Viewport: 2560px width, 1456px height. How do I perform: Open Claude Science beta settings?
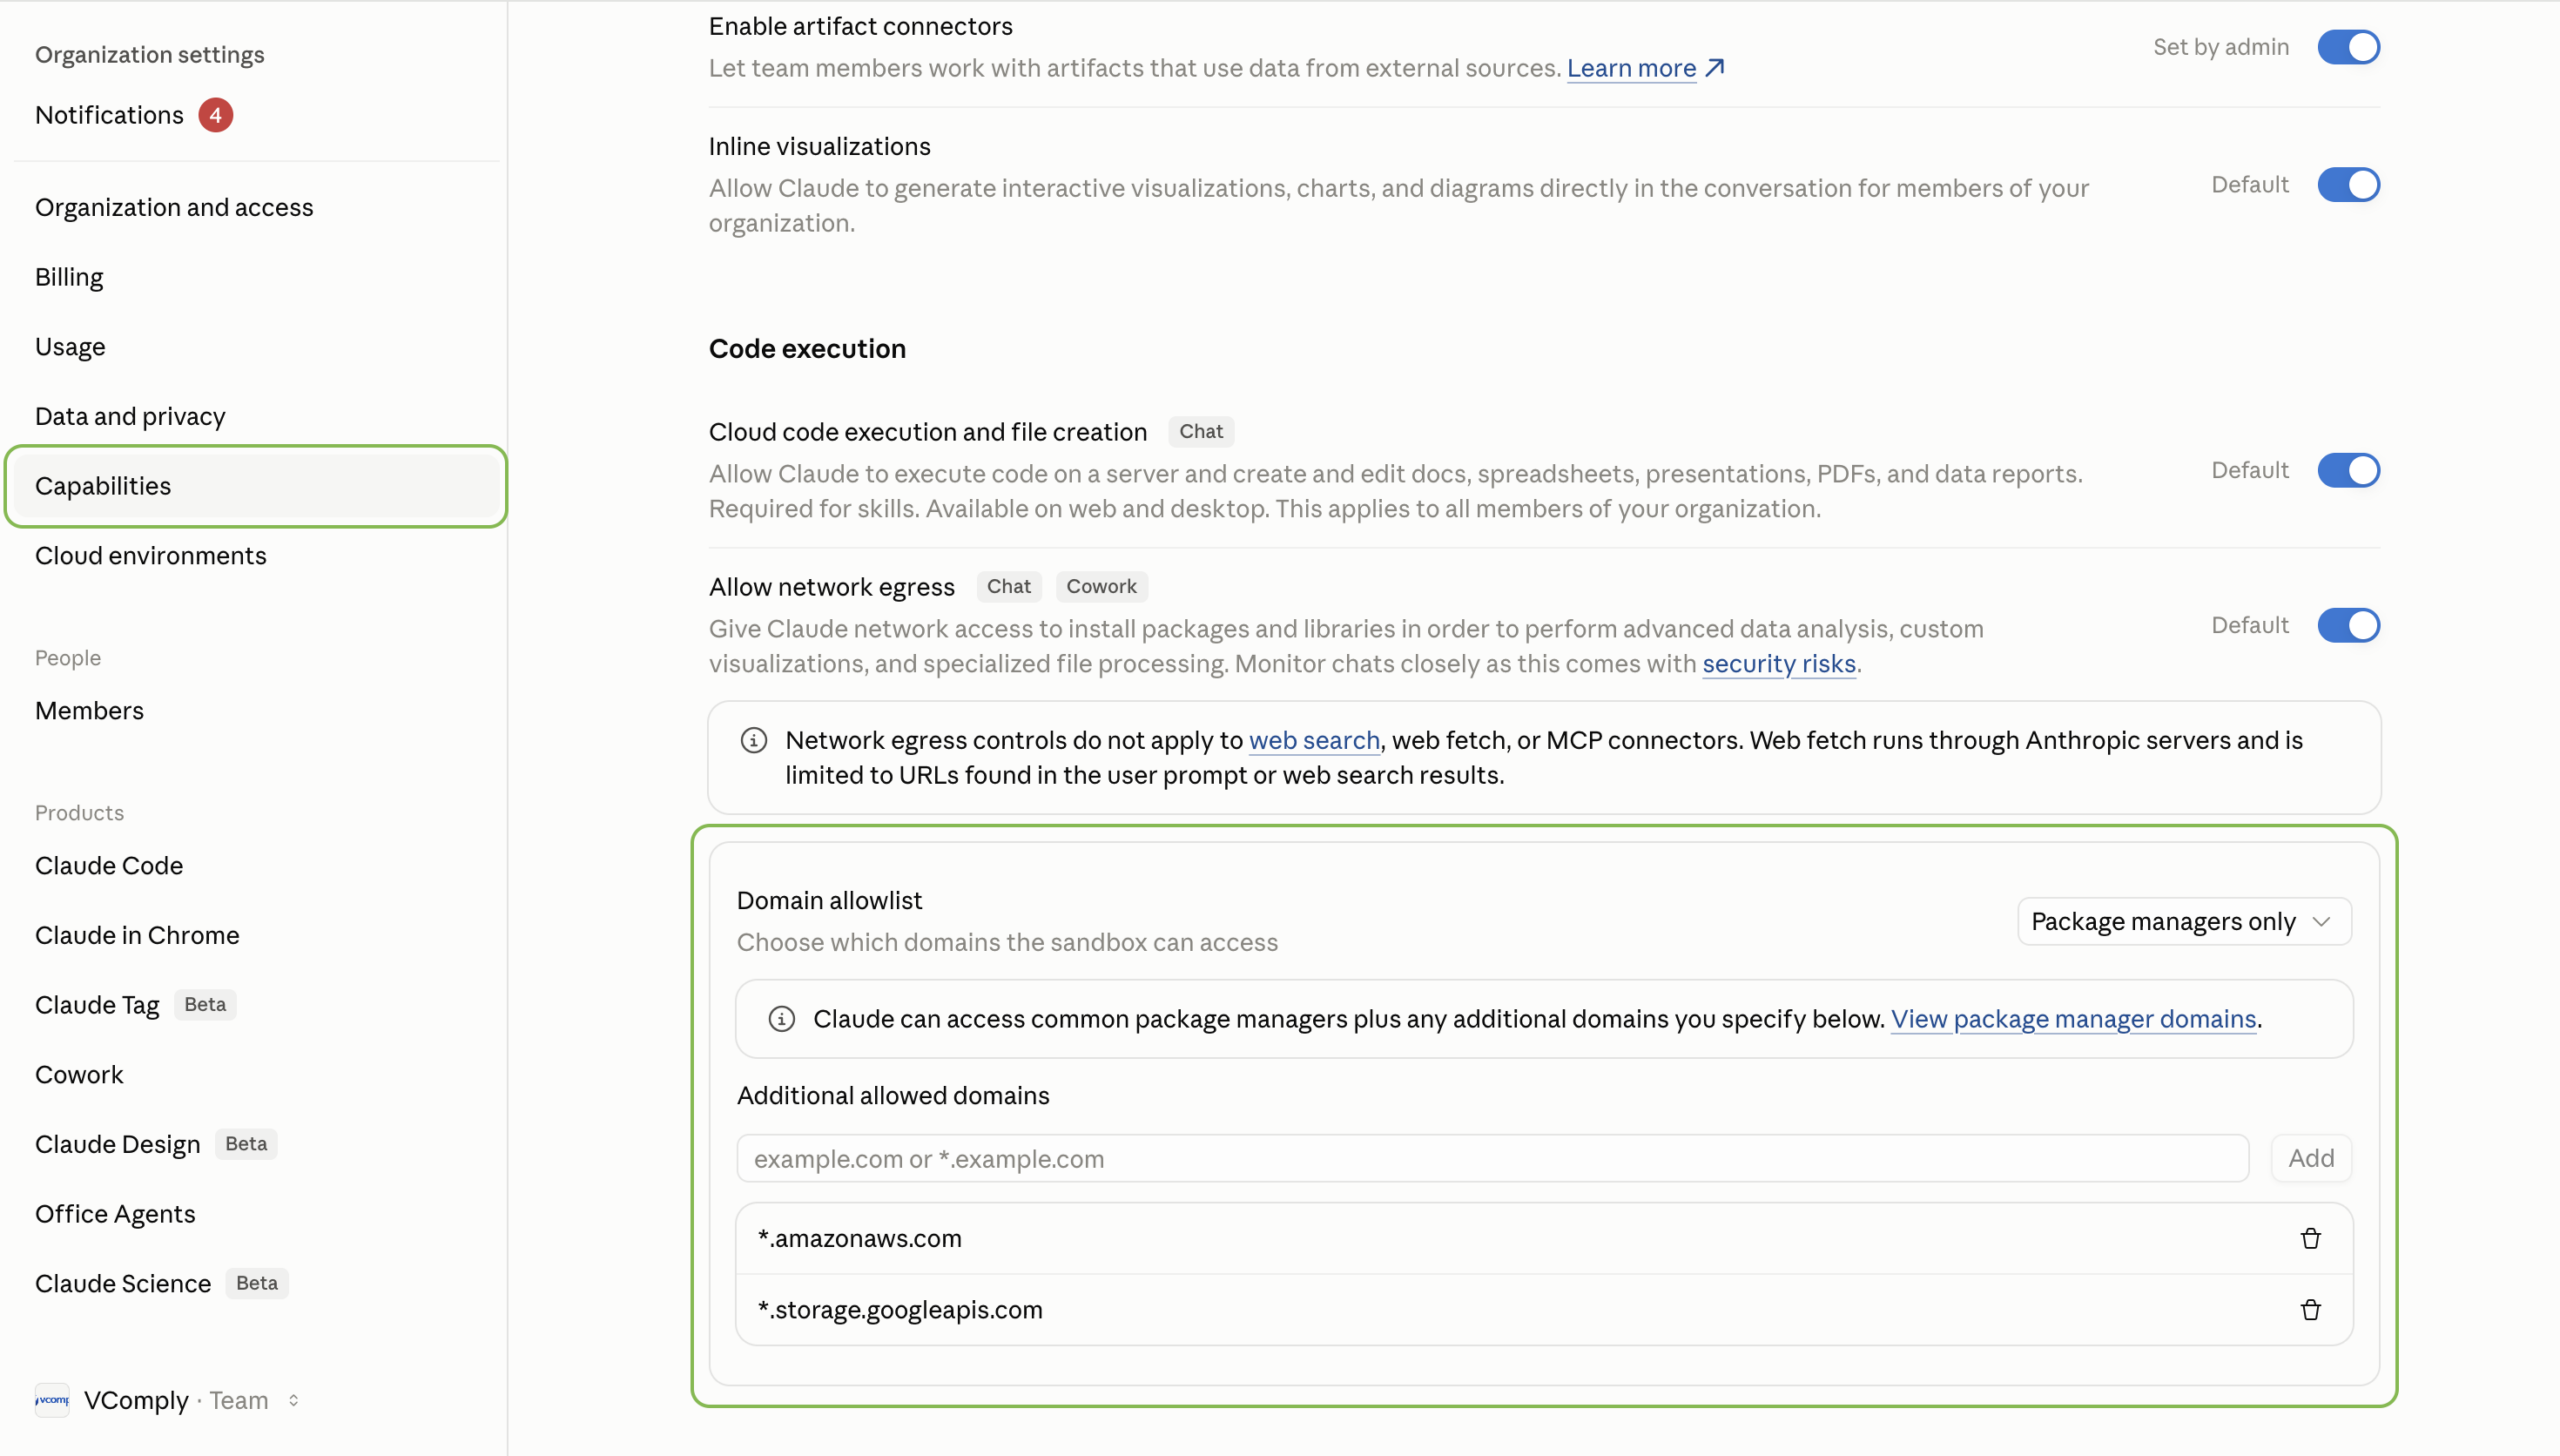(x=256, y=1283)
